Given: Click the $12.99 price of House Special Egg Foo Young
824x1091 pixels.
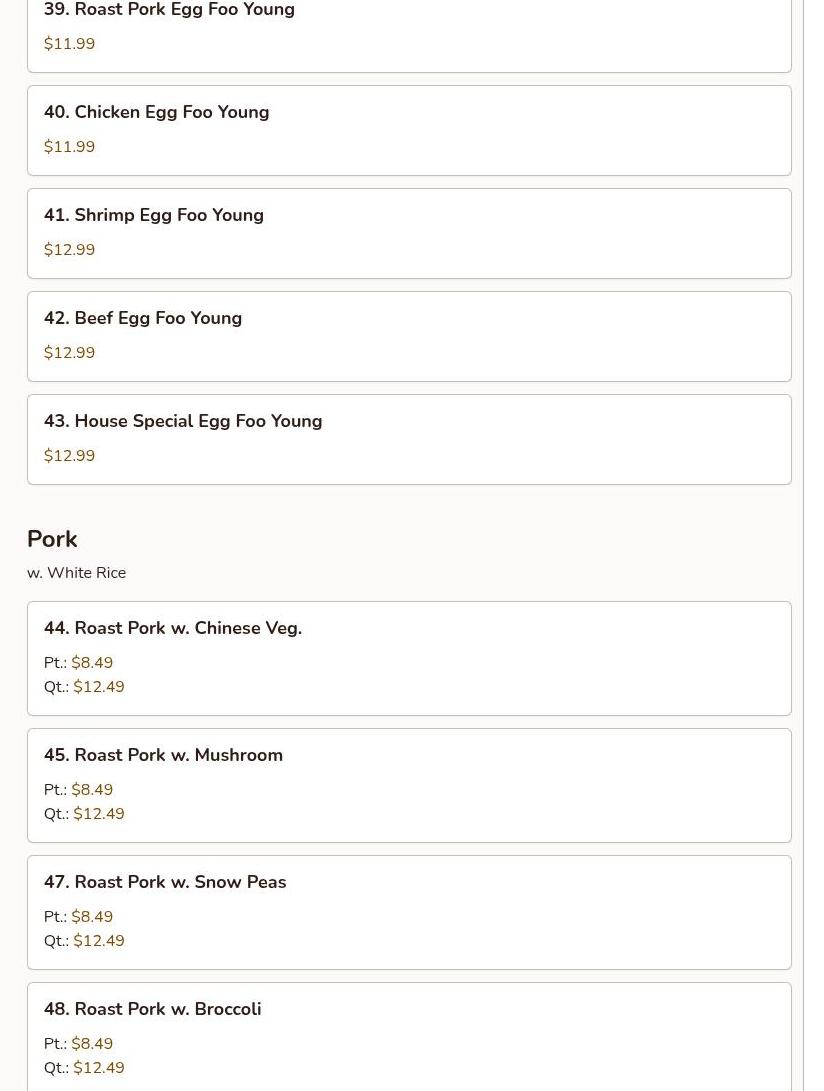Looking at the screenshot, I should click(x=70, y=456).
